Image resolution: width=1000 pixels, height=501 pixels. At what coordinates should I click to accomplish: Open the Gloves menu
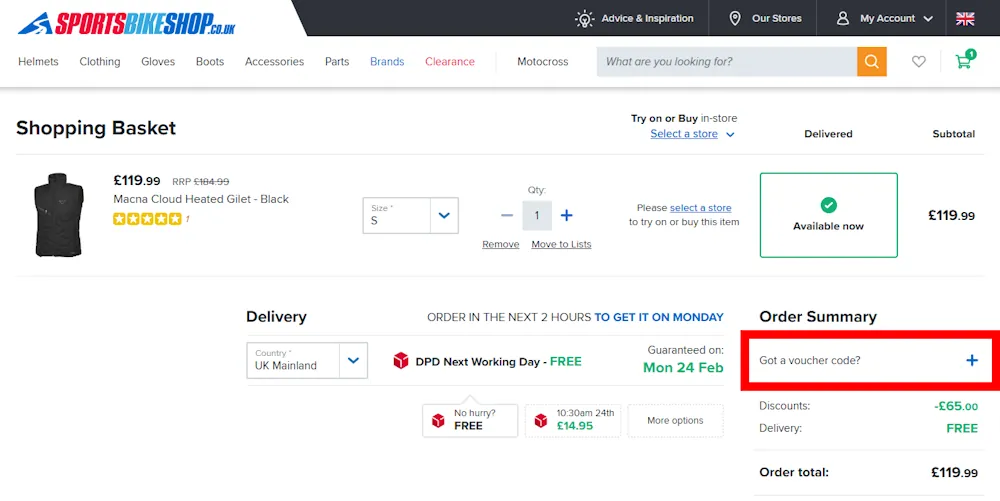[158, 62]
